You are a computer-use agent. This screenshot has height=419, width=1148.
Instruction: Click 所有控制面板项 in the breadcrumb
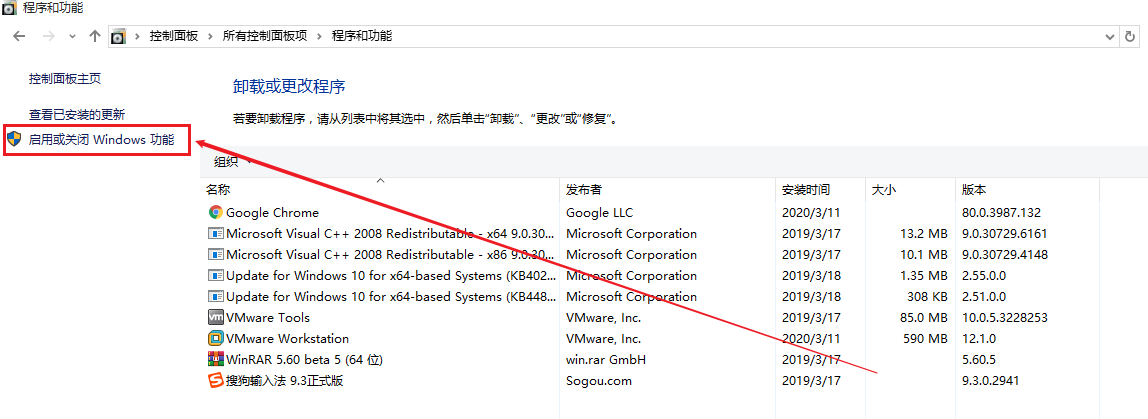(265, 36)
